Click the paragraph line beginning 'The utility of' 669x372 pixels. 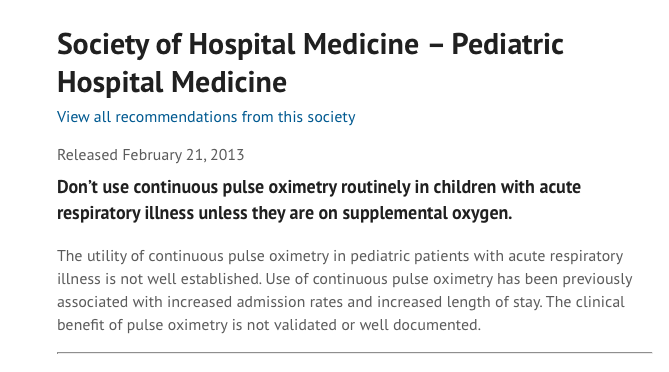[340, 256]
